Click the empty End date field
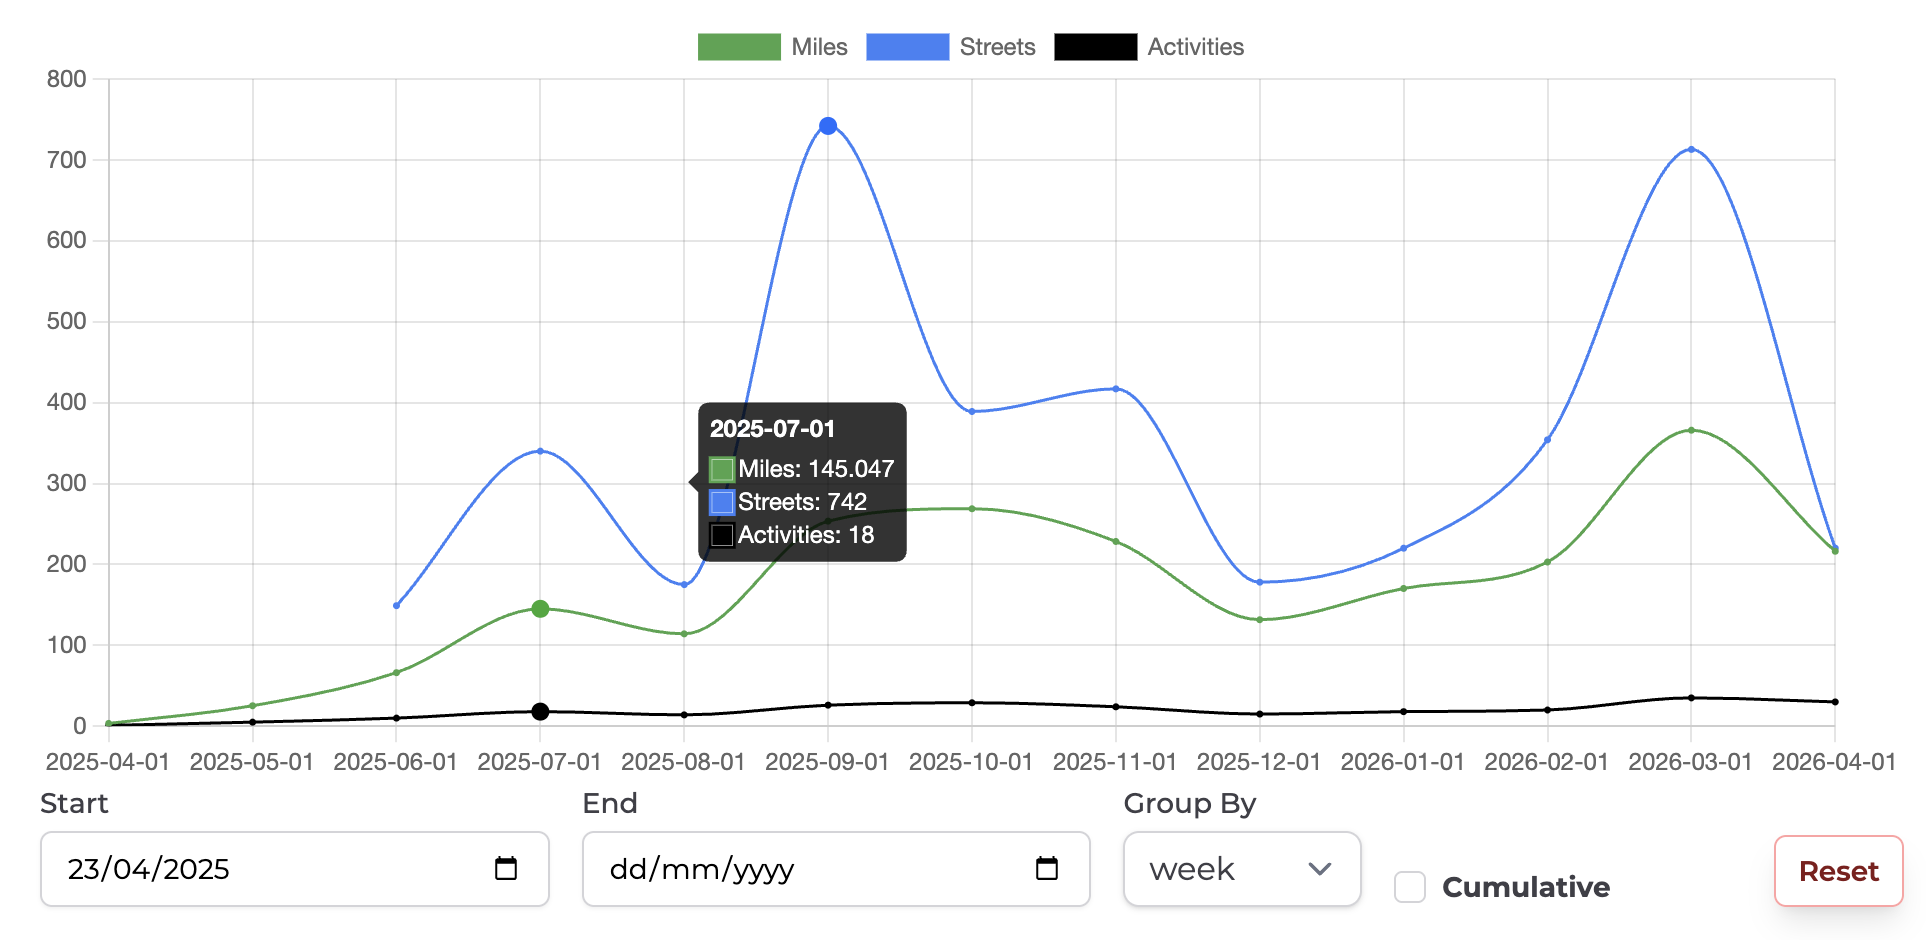This screenshot has width=1926, height=940. 790,869
